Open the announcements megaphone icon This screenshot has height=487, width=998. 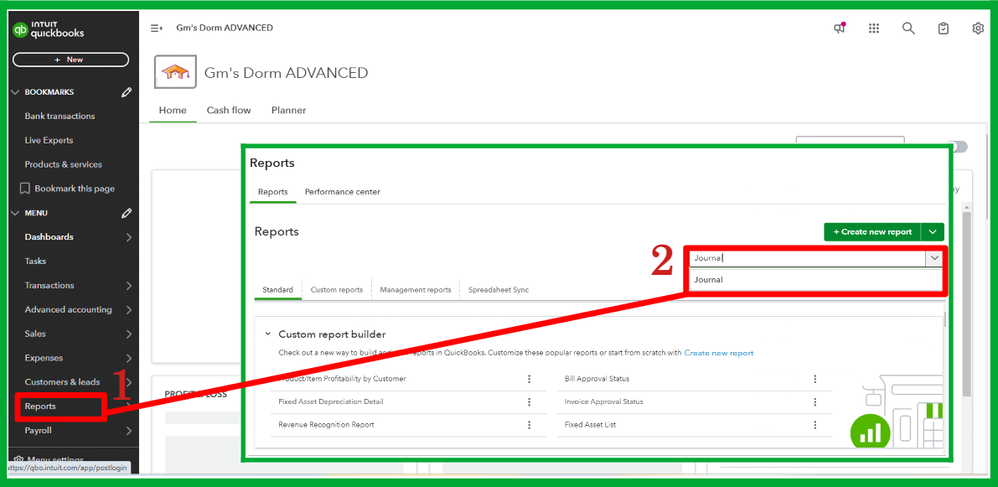click(840, 28)
